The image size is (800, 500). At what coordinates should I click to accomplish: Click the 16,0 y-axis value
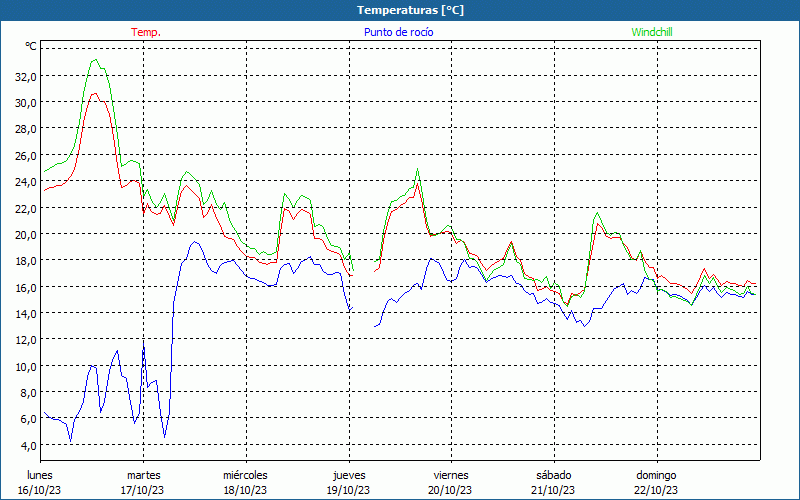pos(26,287)
